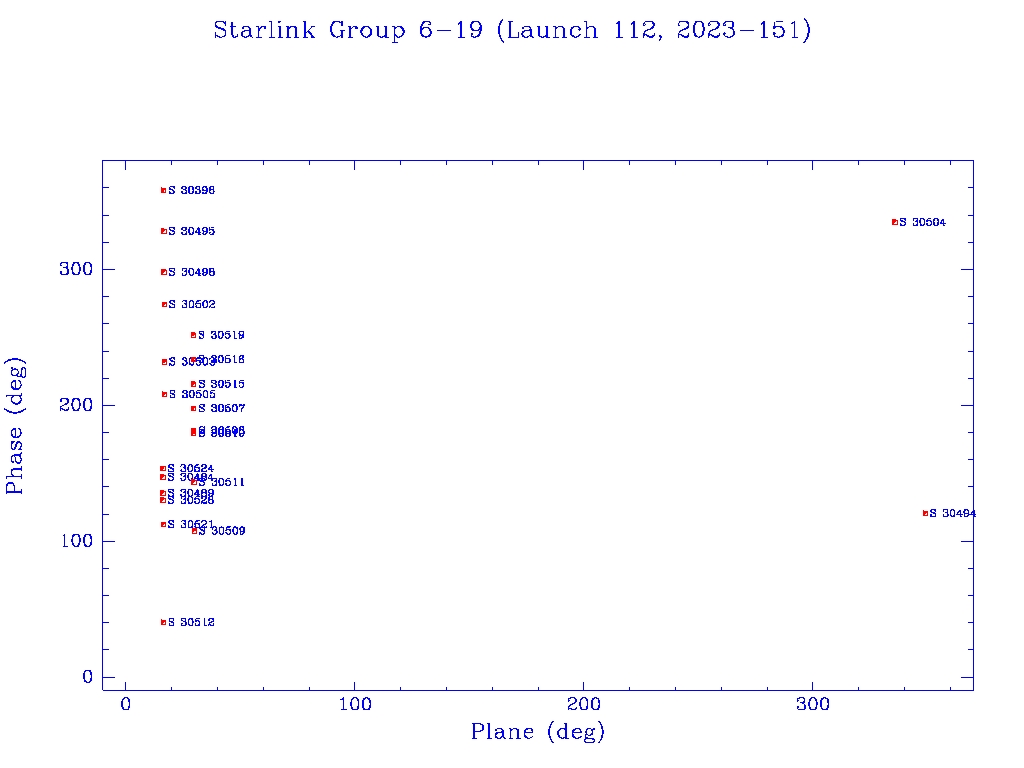
Task: Click the label 'S 30504' at far right
Action: point(922,222)
